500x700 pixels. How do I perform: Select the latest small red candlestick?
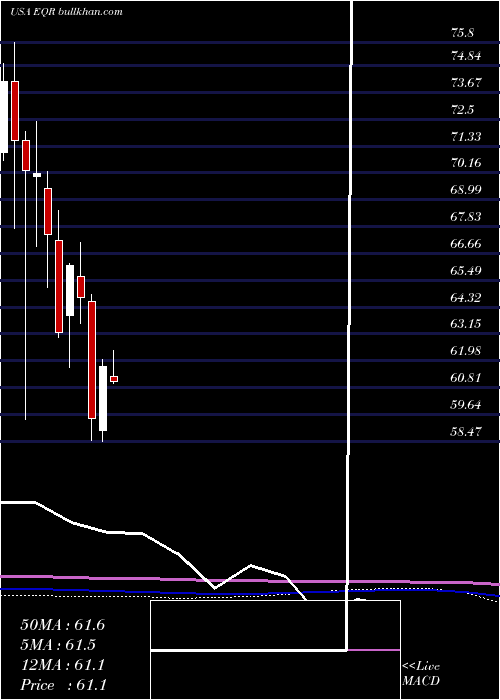tap(114, 379)
